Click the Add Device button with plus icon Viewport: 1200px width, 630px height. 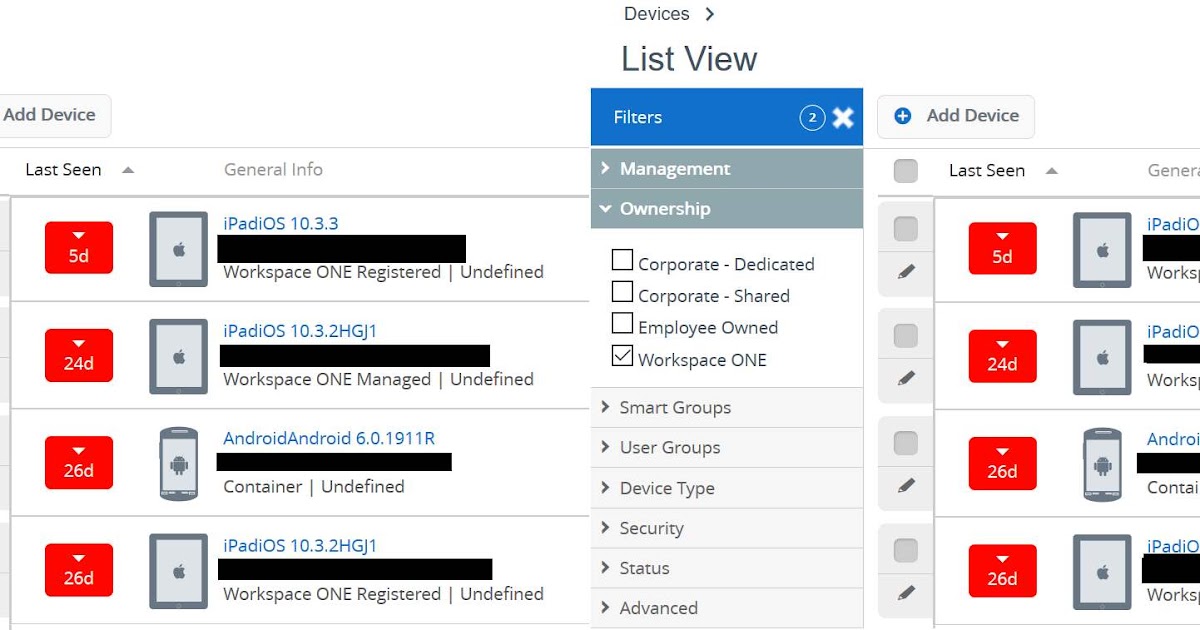[956, 116]
